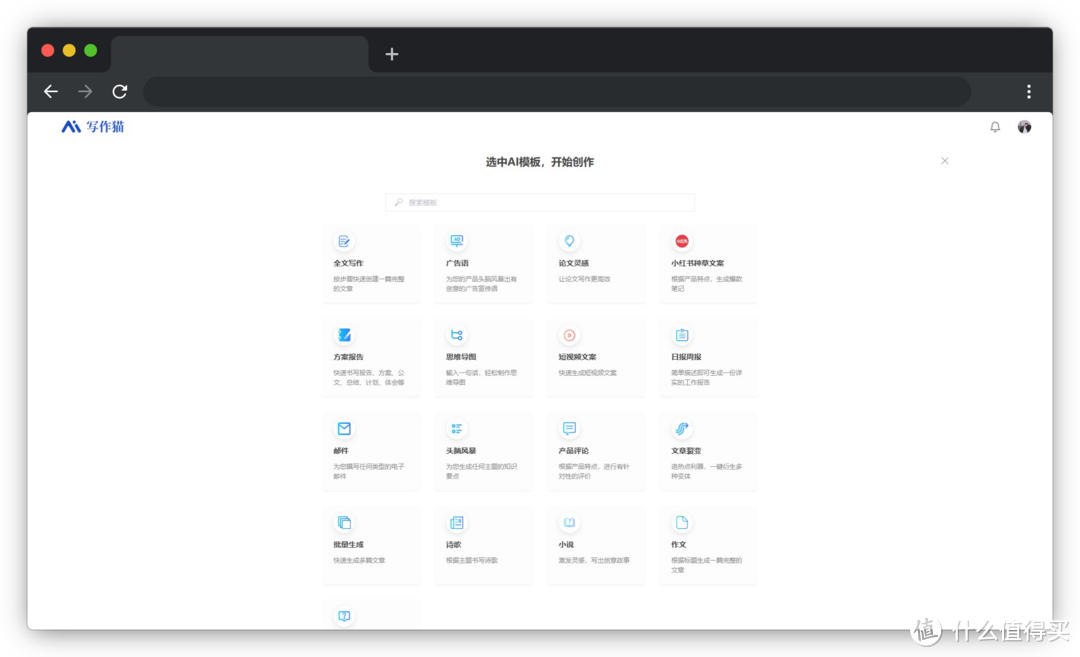Click the 写作猫 logo
Screen dimensions: 1080x657
click(92, 127)
